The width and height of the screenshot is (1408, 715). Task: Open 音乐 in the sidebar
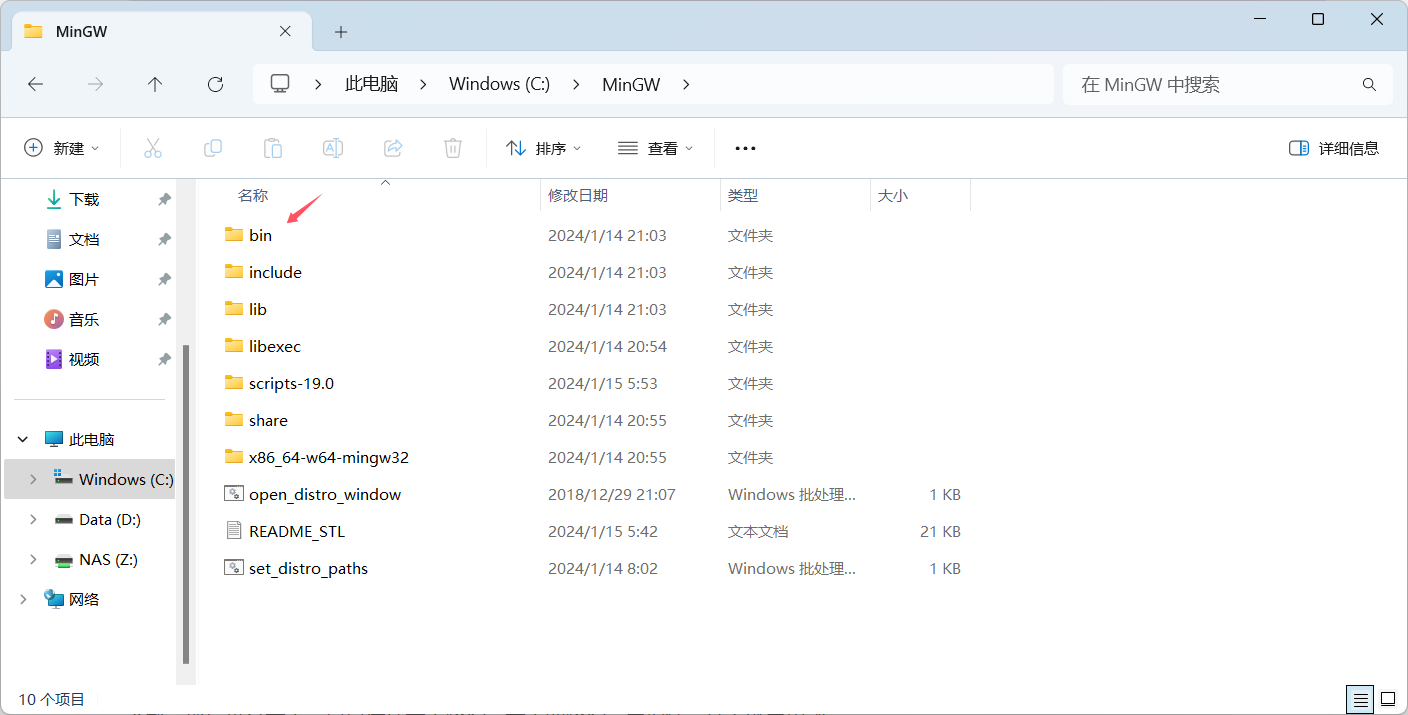pyautogui.click(x=86, y=319)
